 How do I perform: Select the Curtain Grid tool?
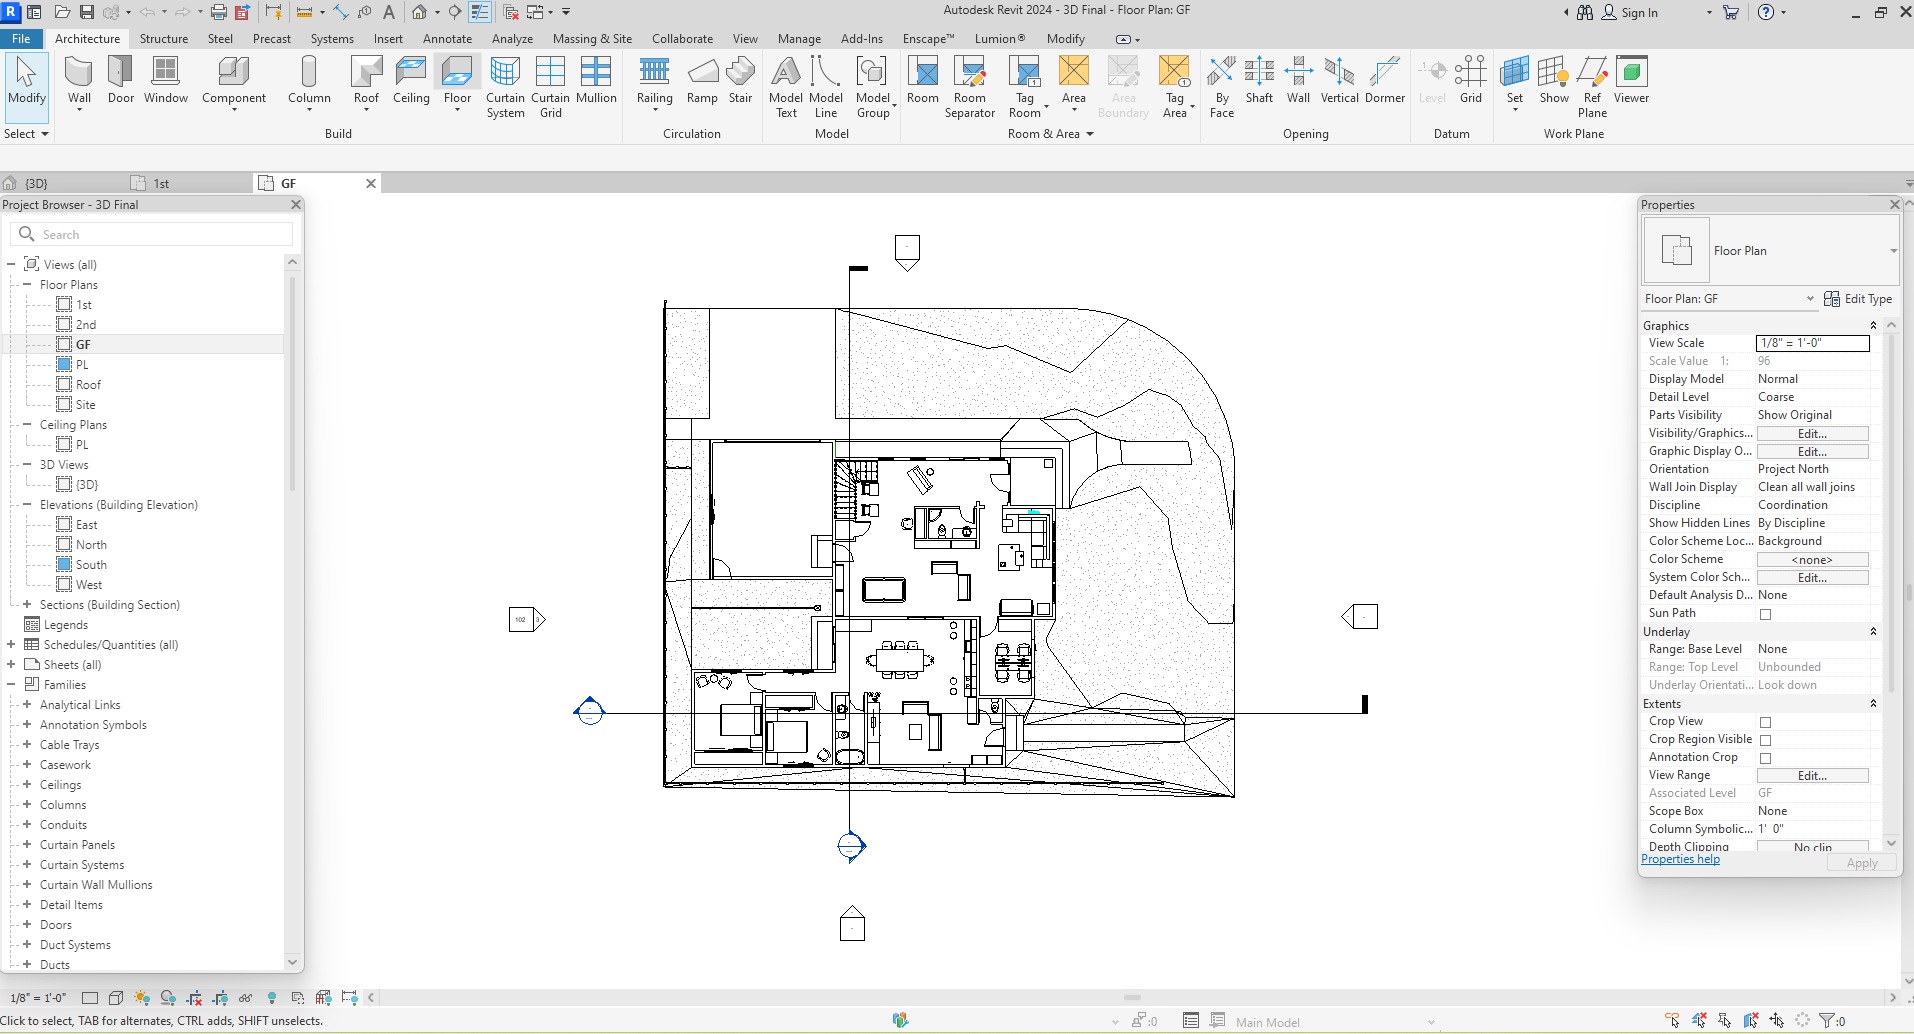550,87
